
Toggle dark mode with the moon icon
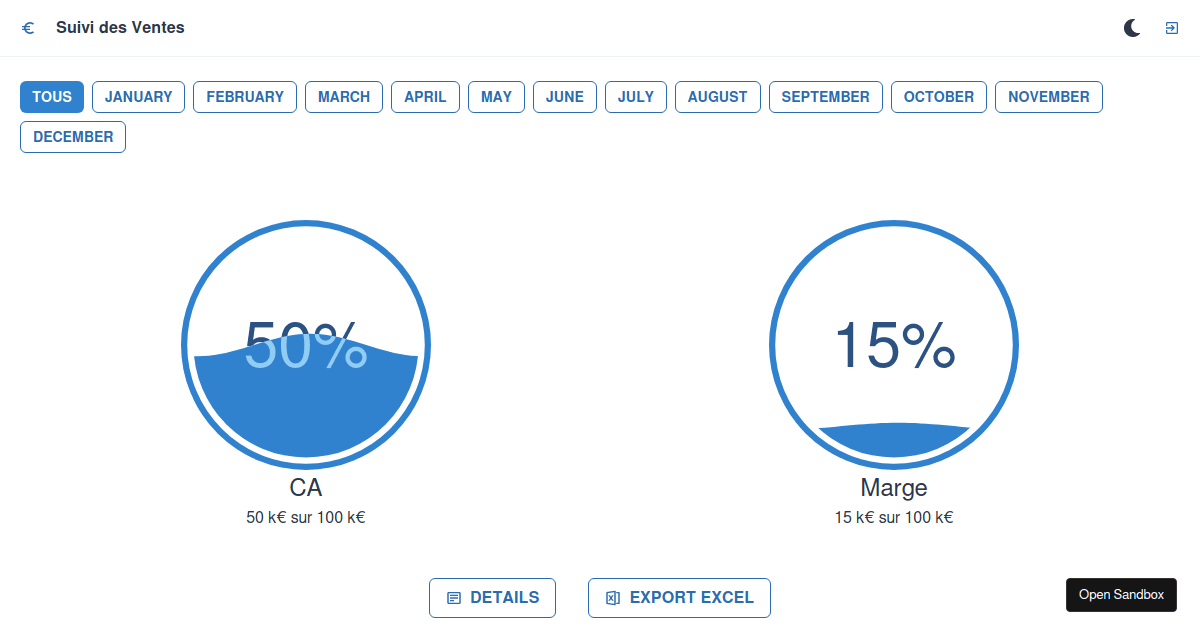pyautogui.click(x=1131, y=28)
